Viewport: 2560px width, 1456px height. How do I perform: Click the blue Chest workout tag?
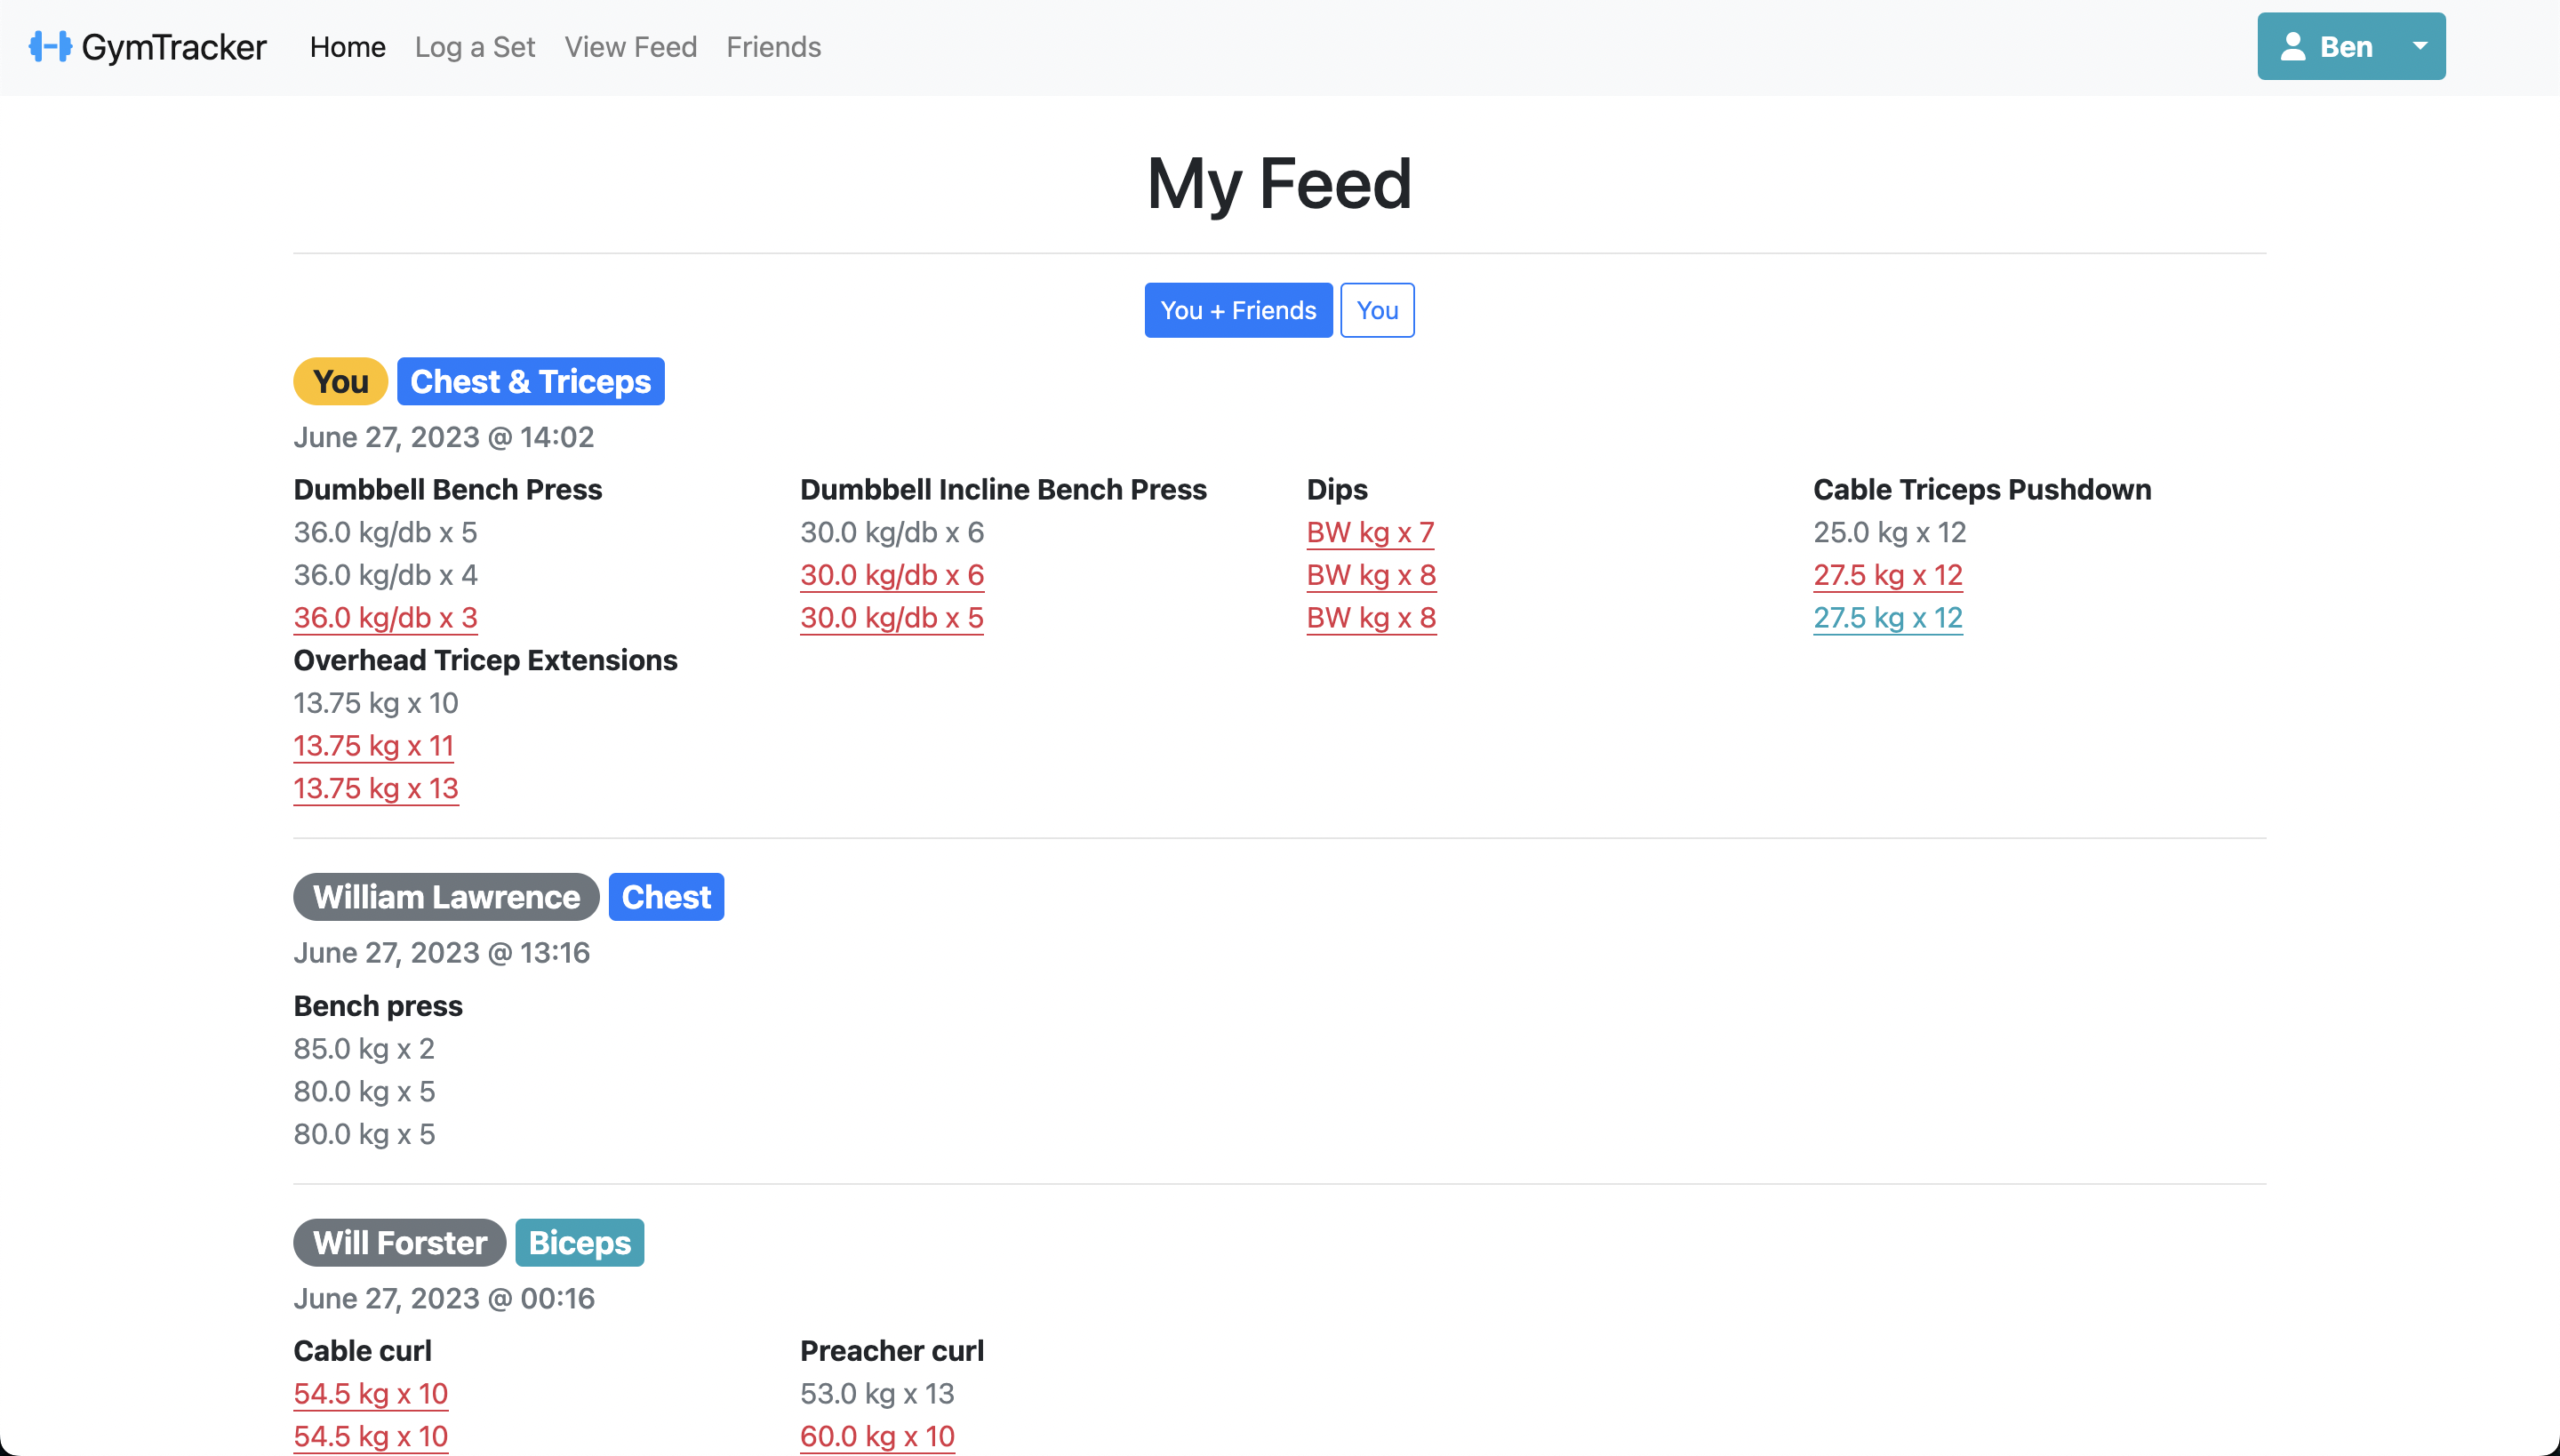click(666, 897)
